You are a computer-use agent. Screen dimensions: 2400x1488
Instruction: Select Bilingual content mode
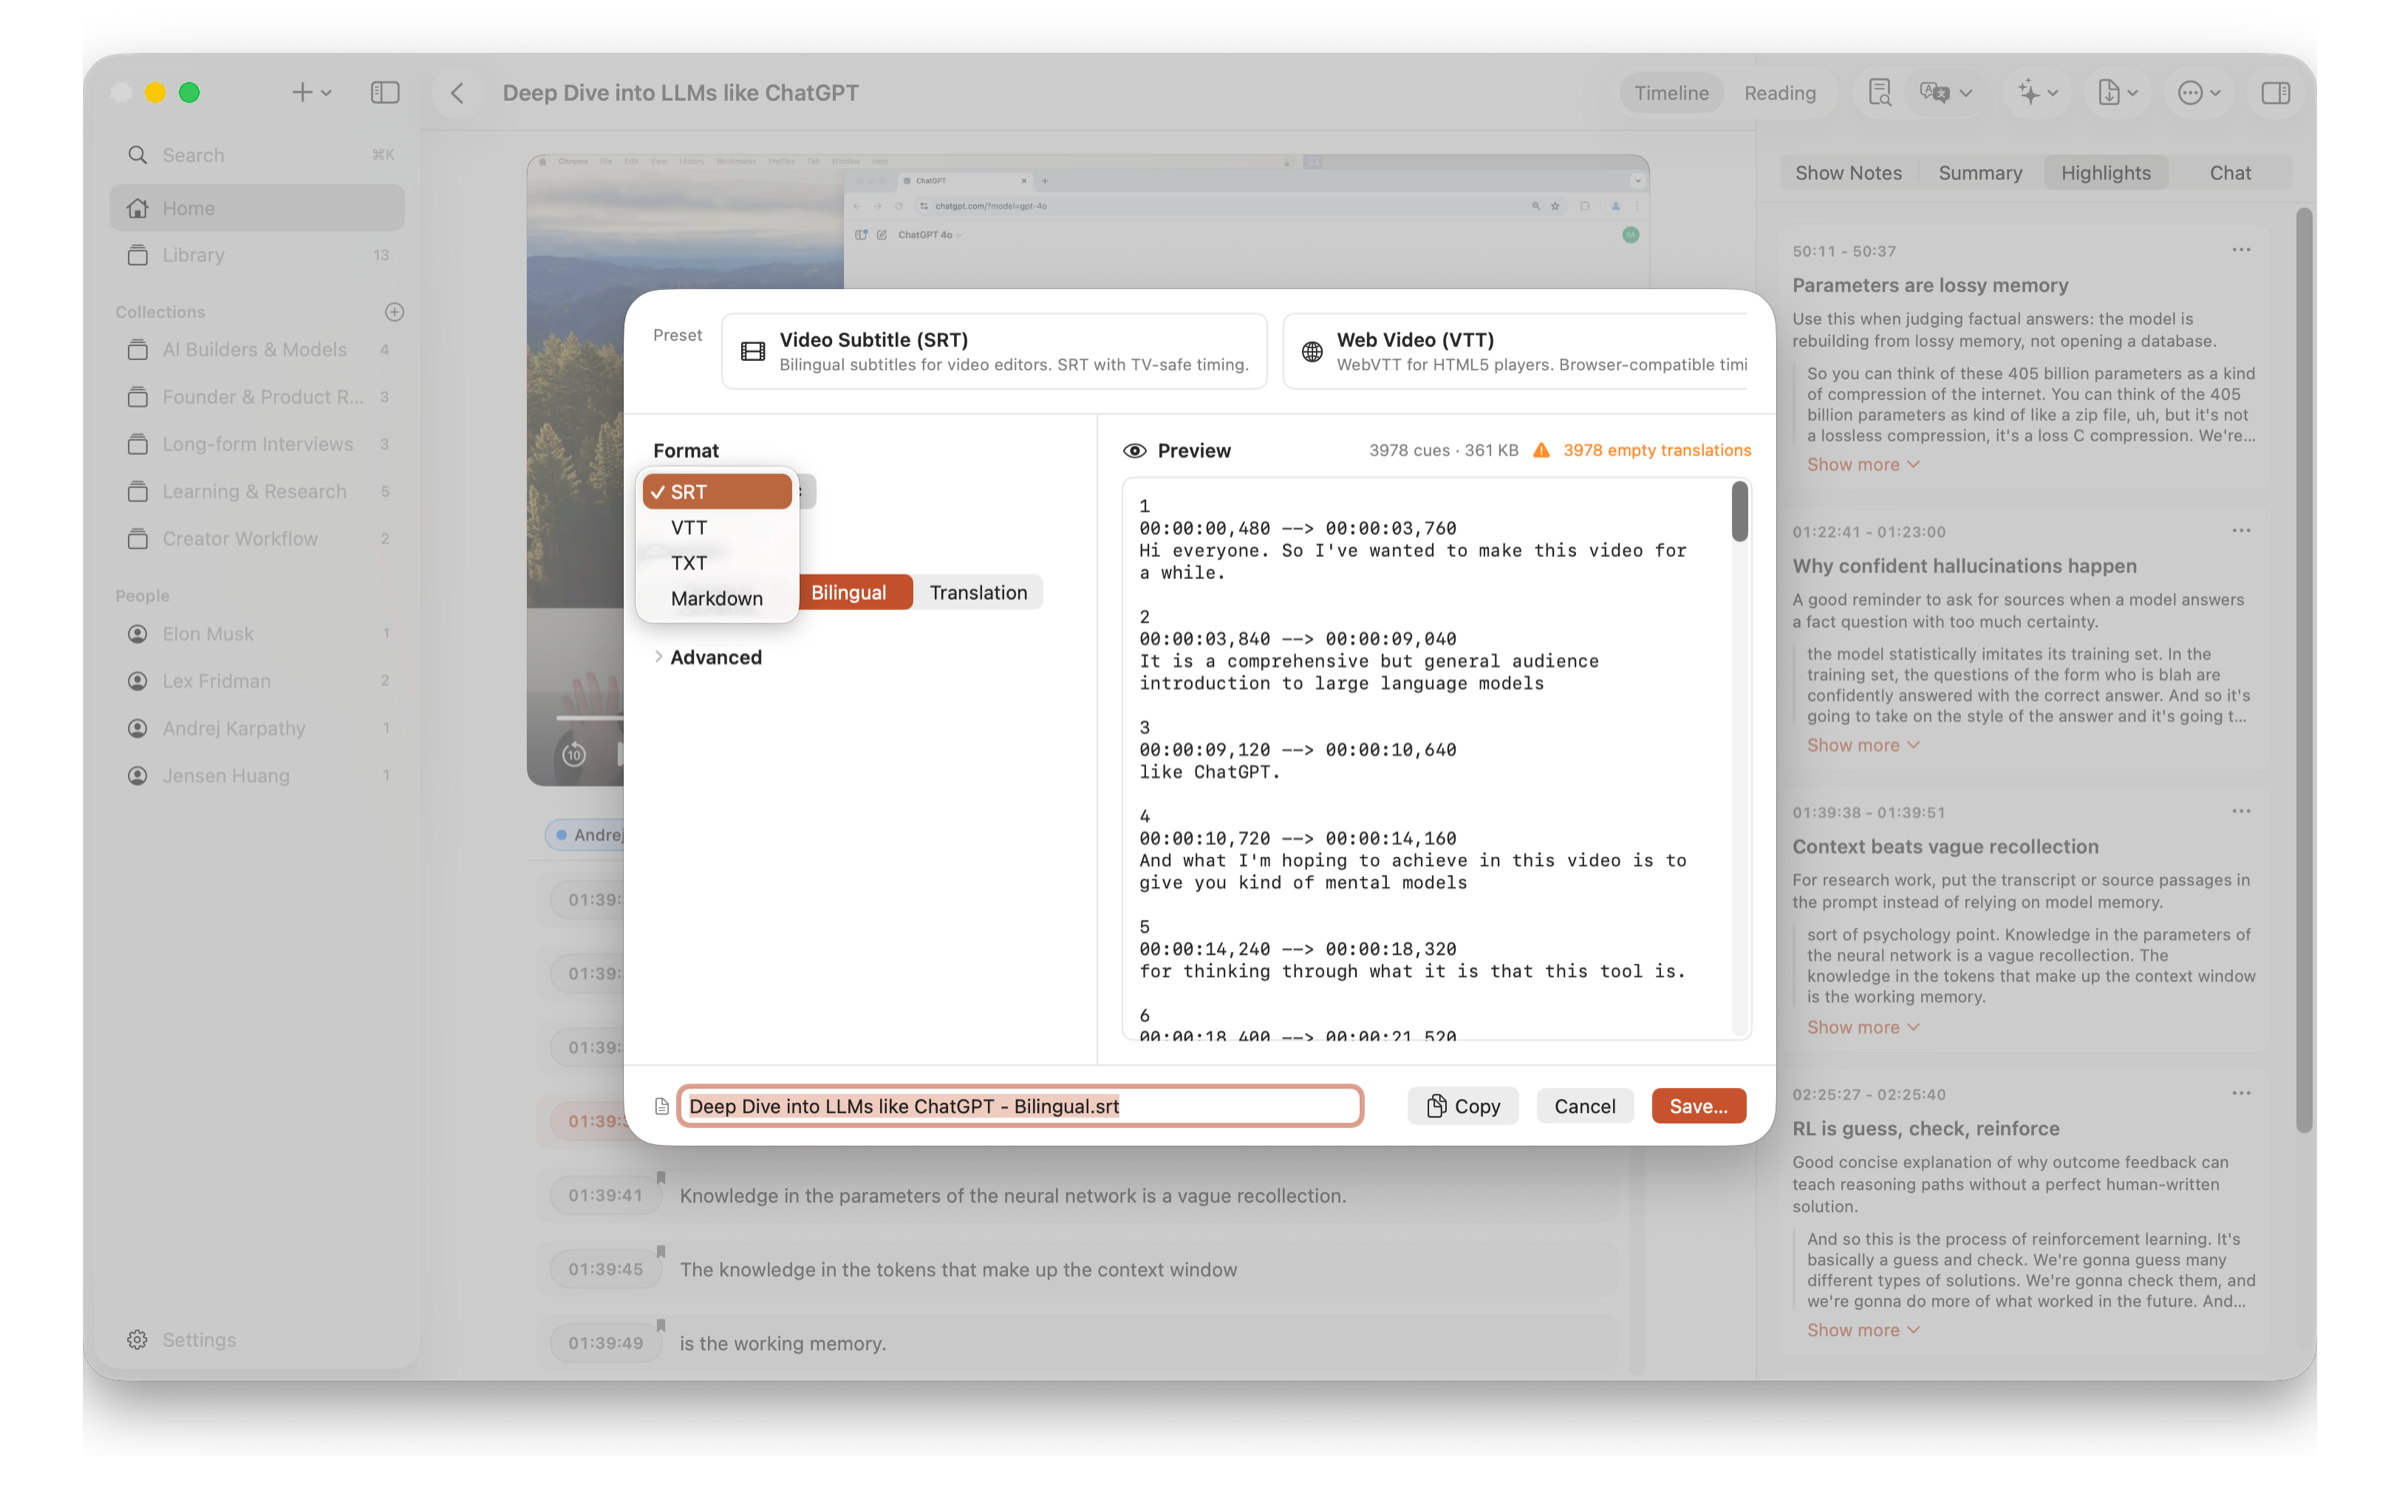pyautogui.click(x=849, y=592)
